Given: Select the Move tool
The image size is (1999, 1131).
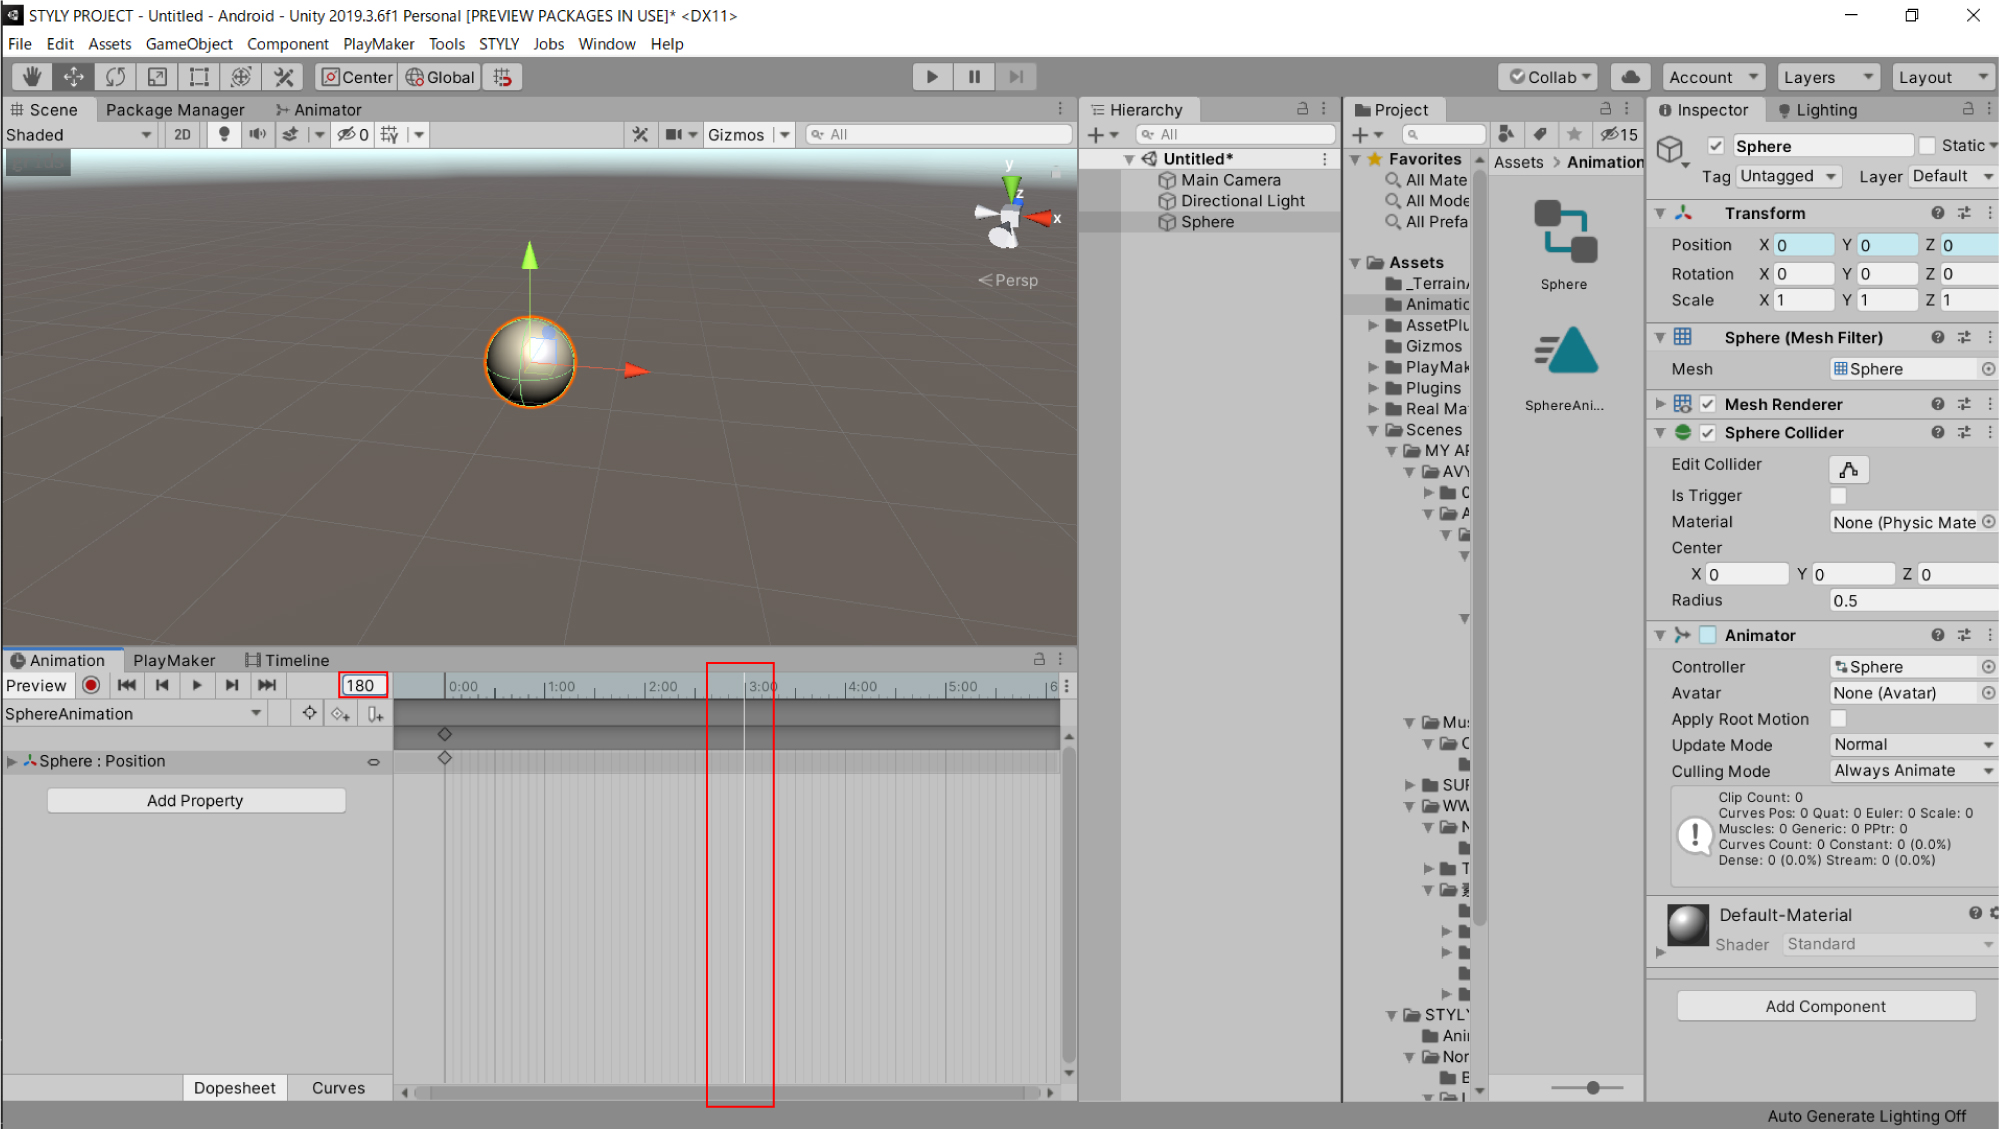Looking at the screenshot, I should (x=74, y=77).
